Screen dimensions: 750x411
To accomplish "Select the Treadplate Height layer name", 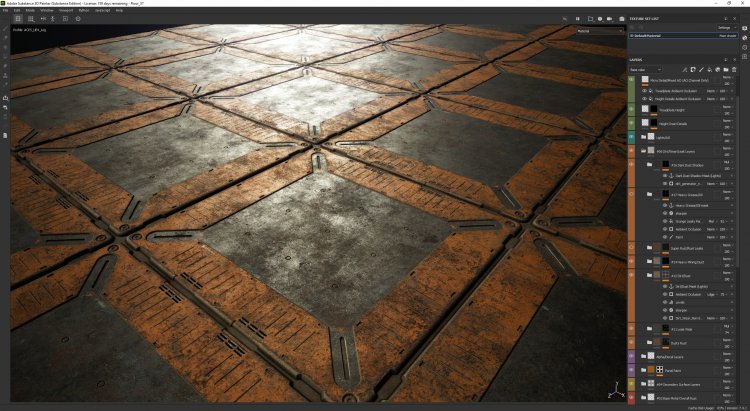I will click(x=672, y=110).
